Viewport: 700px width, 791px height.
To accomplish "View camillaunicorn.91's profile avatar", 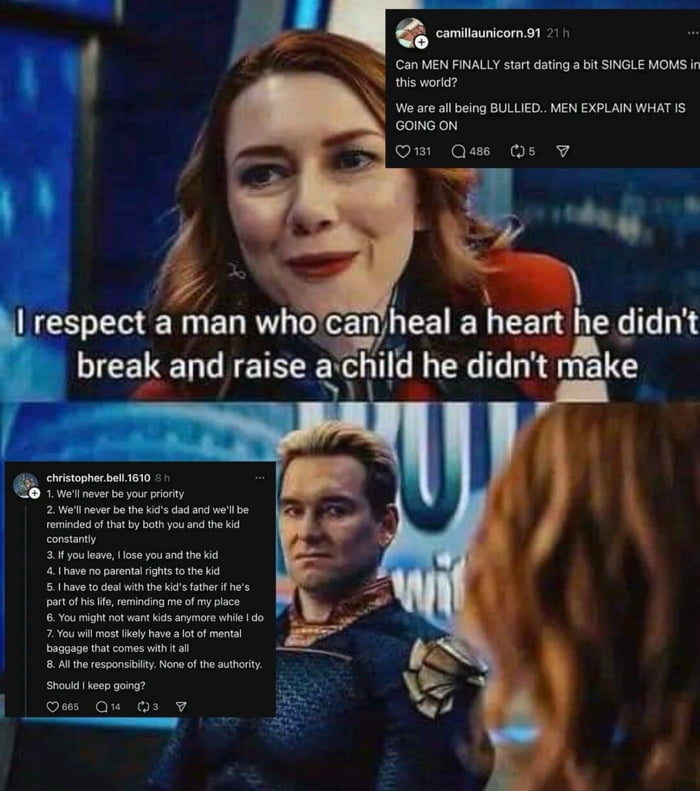I will (x=410, y=33).
